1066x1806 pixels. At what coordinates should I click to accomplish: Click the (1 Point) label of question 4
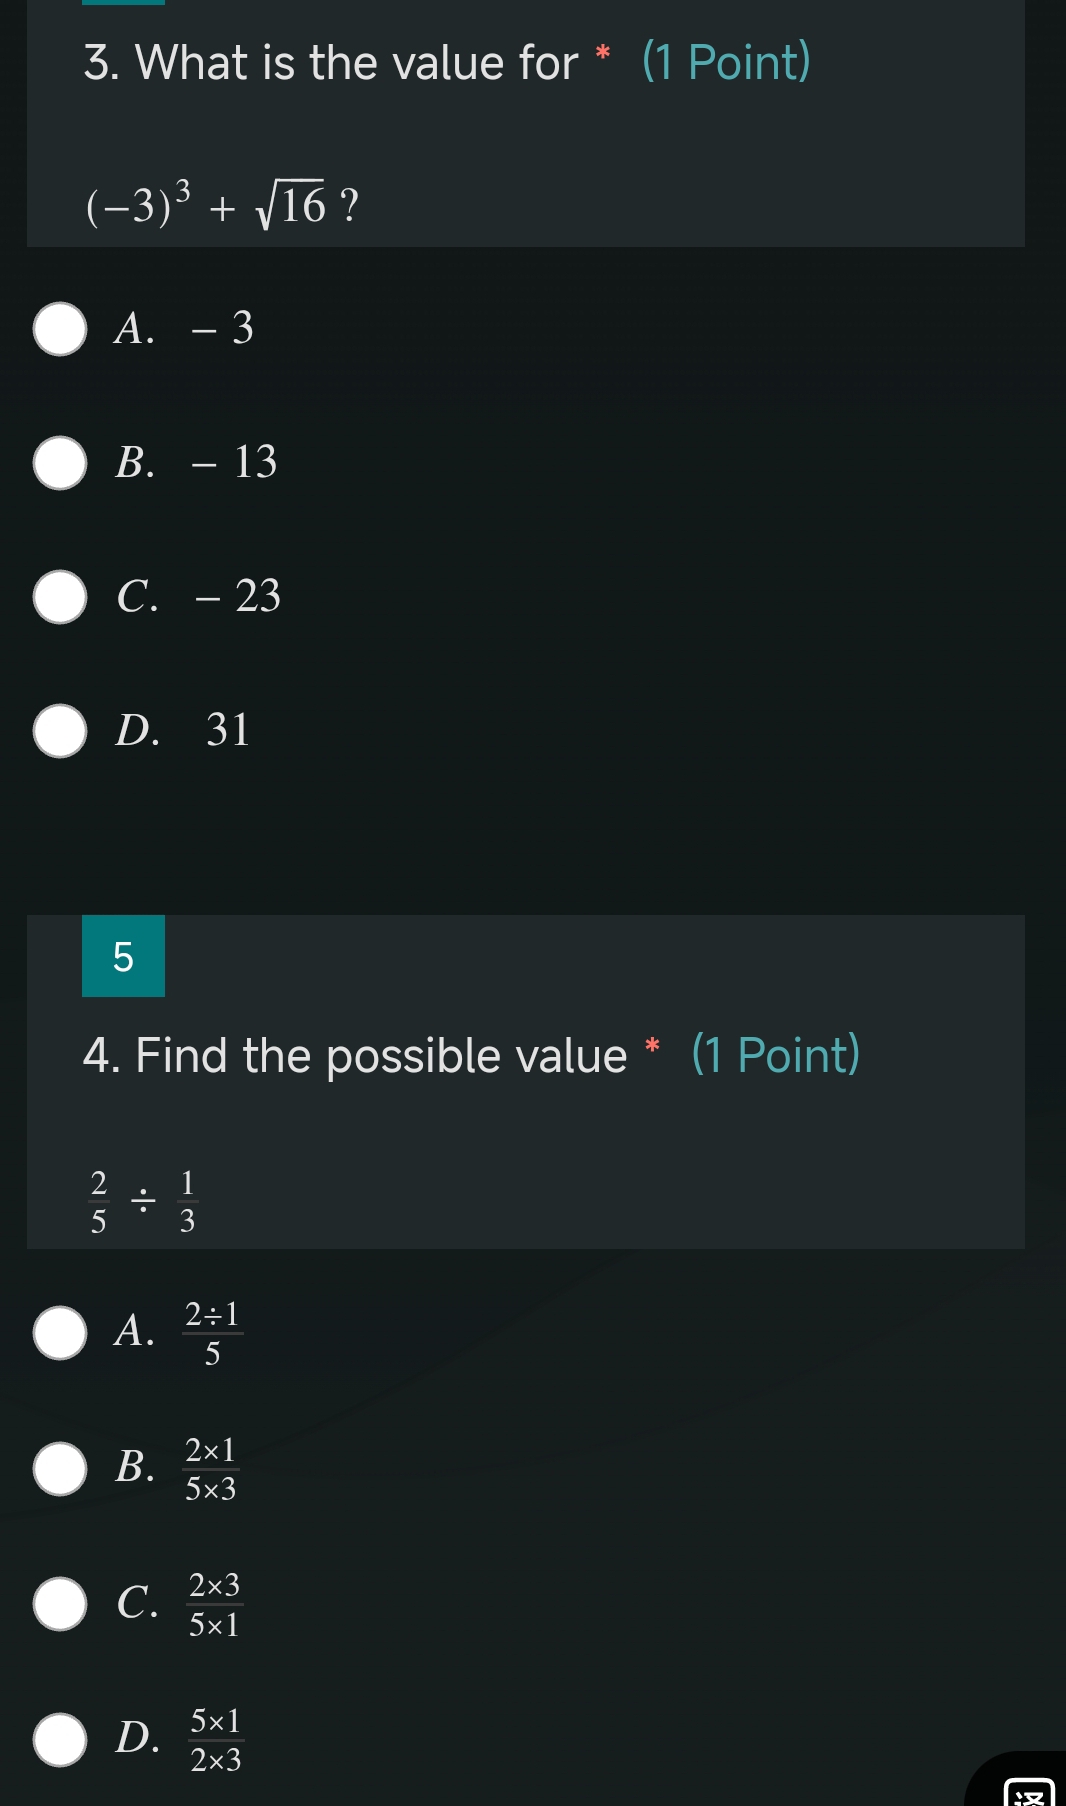777,1054
